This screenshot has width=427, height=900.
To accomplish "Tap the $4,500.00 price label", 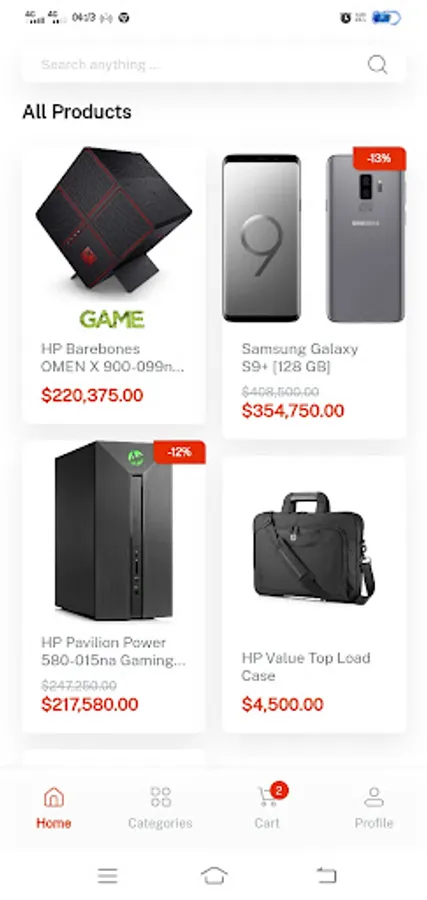I will [282, 704].
